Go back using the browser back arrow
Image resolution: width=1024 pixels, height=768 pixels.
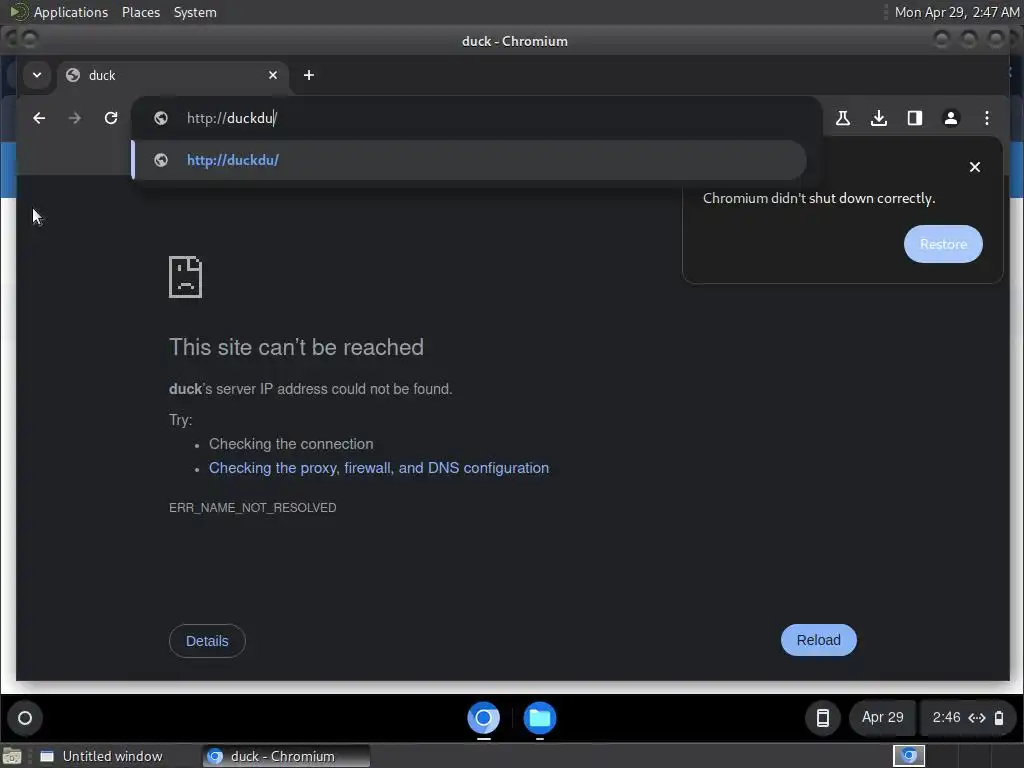pos(39,118)
